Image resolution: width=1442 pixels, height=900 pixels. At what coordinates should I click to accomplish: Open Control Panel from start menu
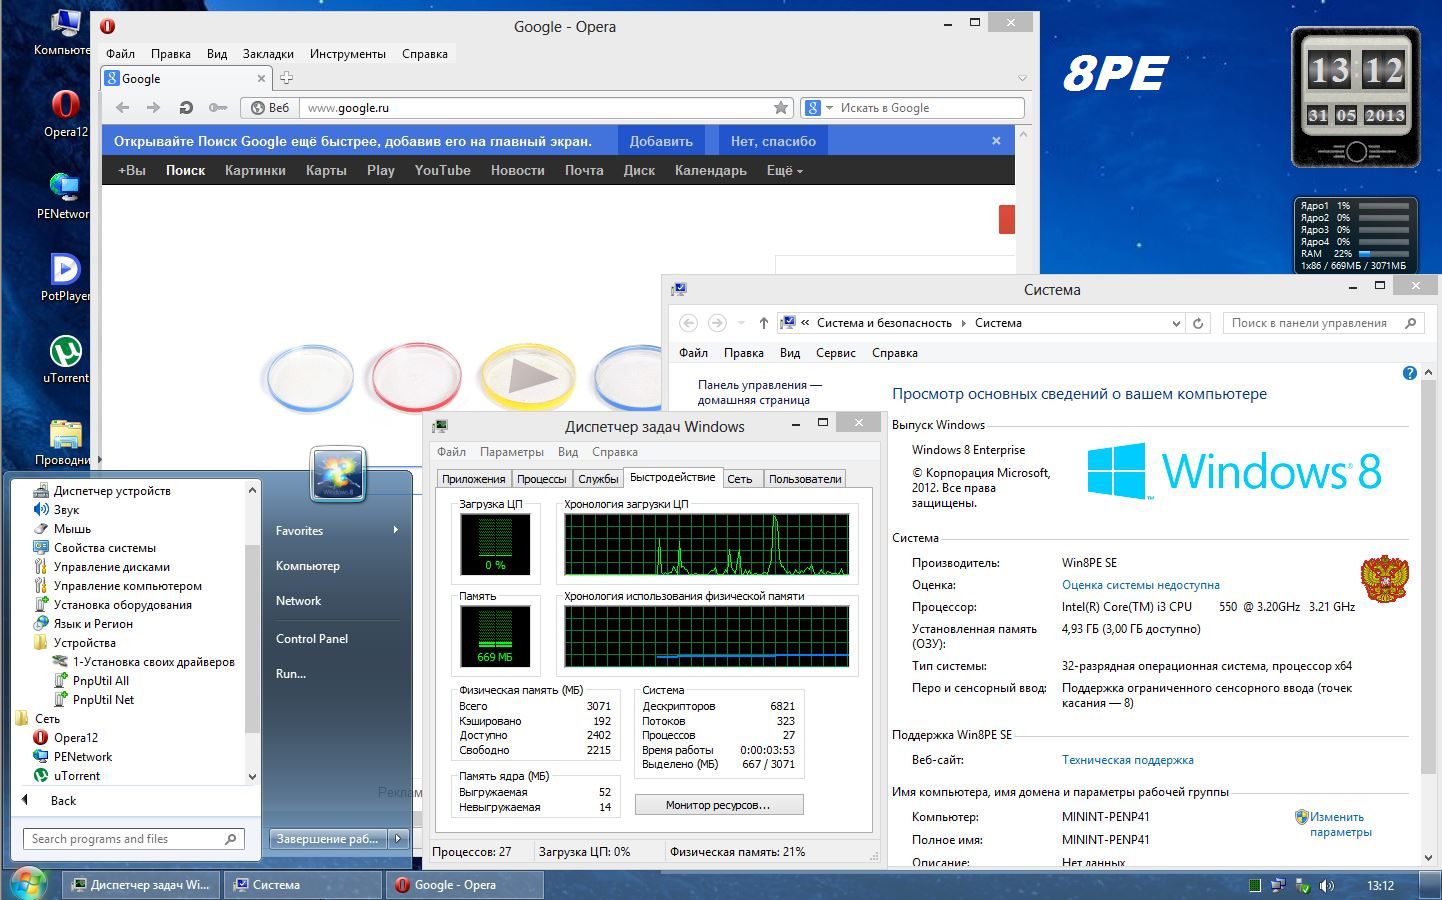312,638
